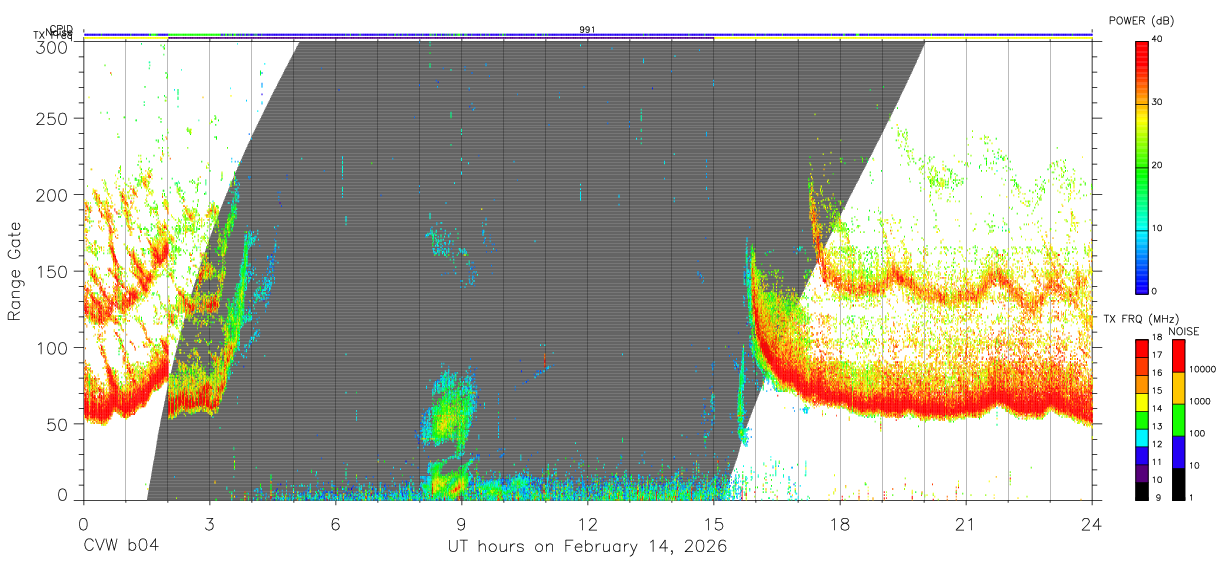Click the '15' tick label on the UT hours axis

coord(714,522)
